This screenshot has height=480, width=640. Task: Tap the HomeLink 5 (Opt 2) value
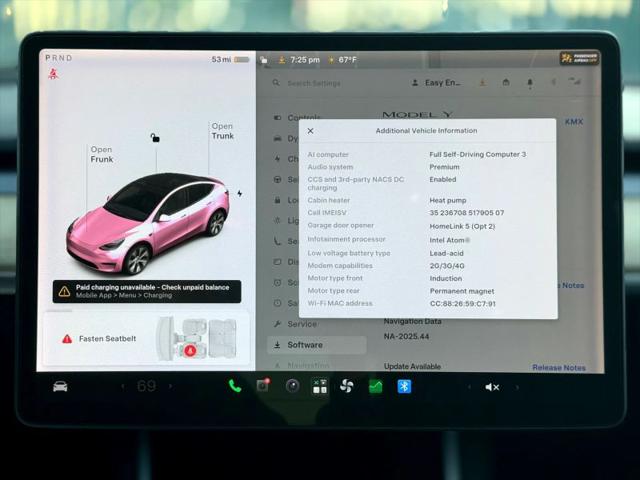462,226
